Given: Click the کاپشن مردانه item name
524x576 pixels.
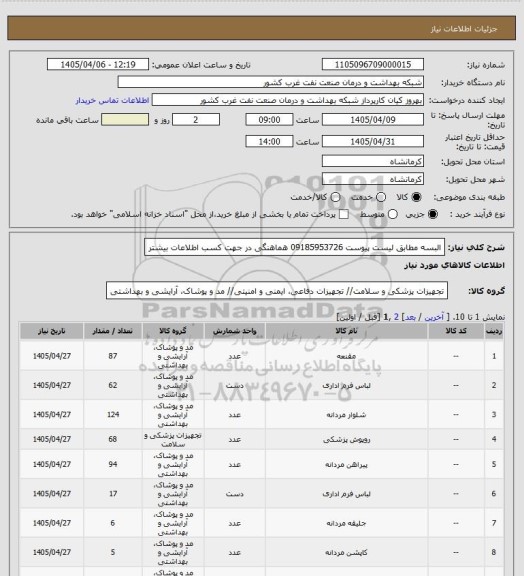Looking at the screenshot, I should [x=346, y=552].
